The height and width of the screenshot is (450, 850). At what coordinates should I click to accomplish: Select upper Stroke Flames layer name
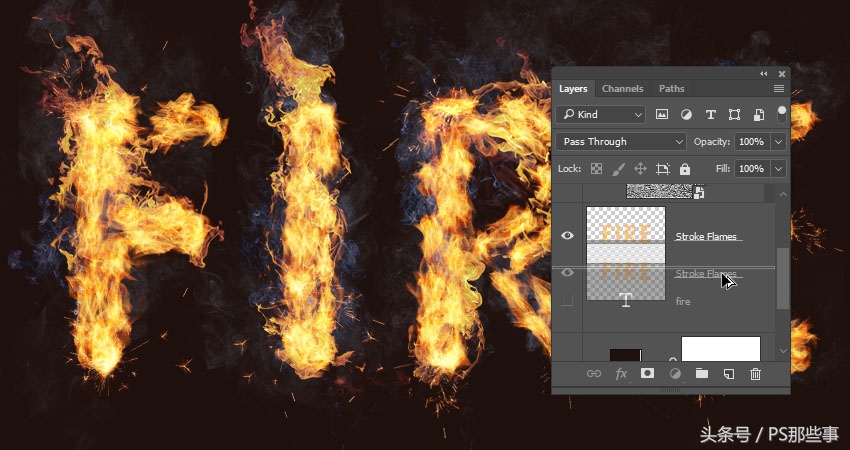(x=706, y=236)
